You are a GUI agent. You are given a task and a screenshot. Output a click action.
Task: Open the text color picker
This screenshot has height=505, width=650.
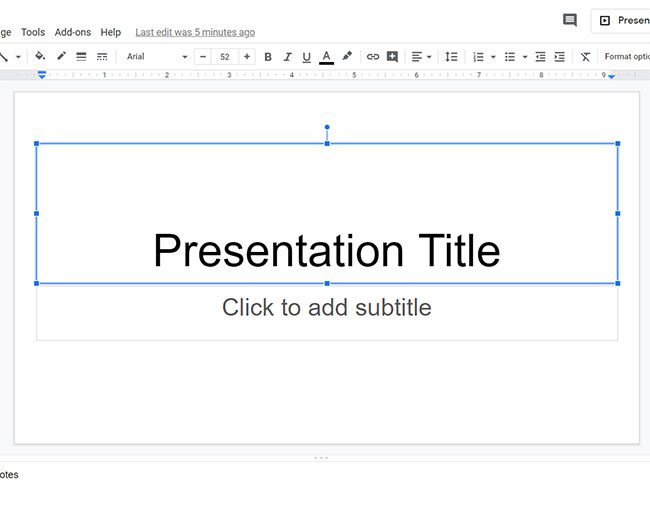click(326, 57)
